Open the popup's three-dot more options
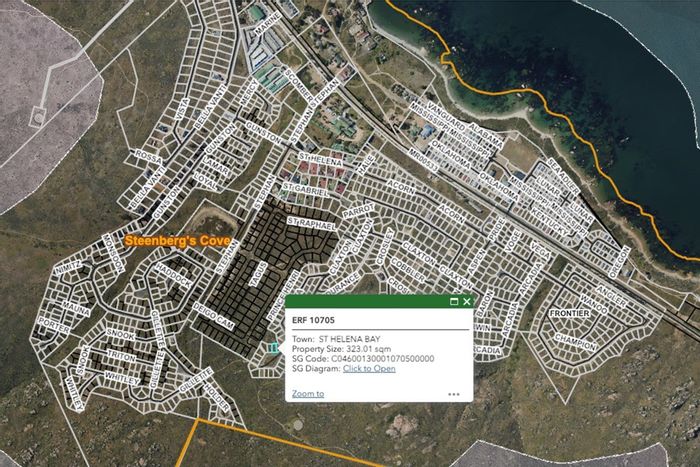Image resolution: width=700 pixels, height=467 pixels. click(x=454, y=394)
